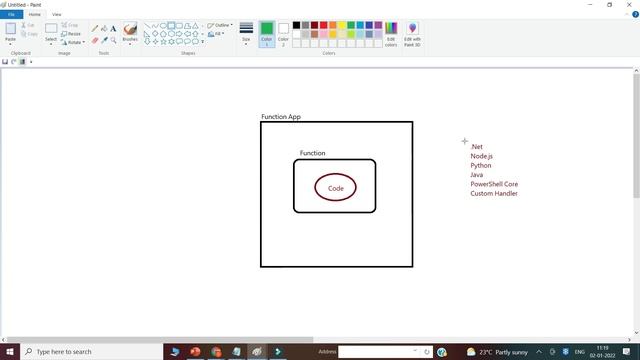Open the notification center icon
Screen dimensions: 640x360
(627, 351)
